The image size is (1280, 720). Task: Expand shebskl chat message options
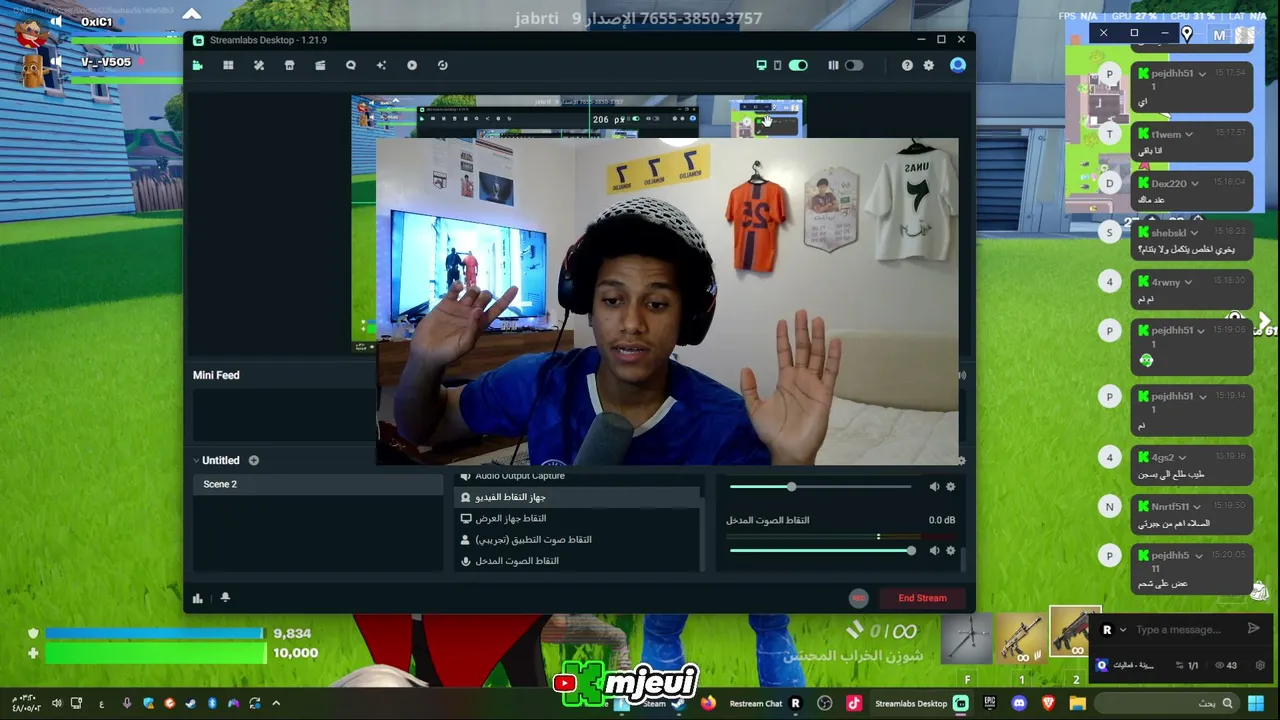click(1195, 233)
